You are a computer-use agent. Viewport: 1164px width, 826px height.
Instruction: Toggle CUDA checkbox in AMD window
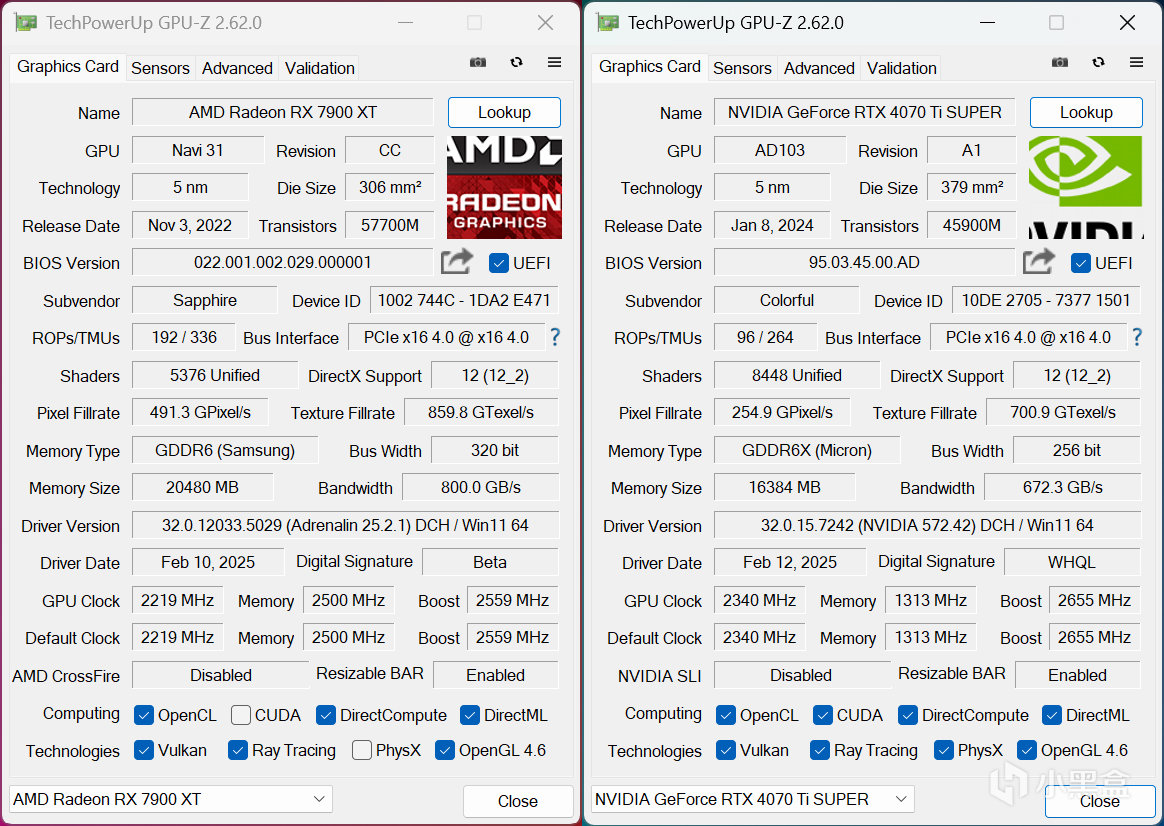pyautogui.click(x=241, y=715)
